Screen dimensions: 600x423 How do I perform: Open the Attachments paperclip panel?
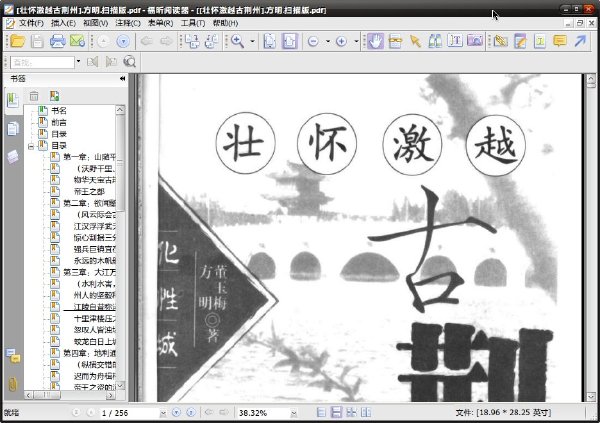coord(13,384)
